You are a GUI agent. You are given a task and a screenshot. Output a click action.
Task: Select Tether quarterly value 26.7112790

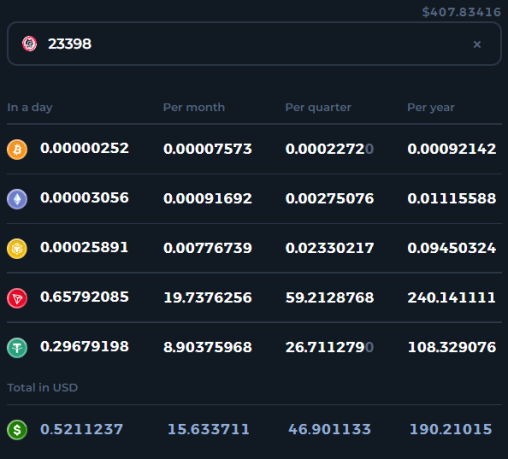click(x=329, y=347)
